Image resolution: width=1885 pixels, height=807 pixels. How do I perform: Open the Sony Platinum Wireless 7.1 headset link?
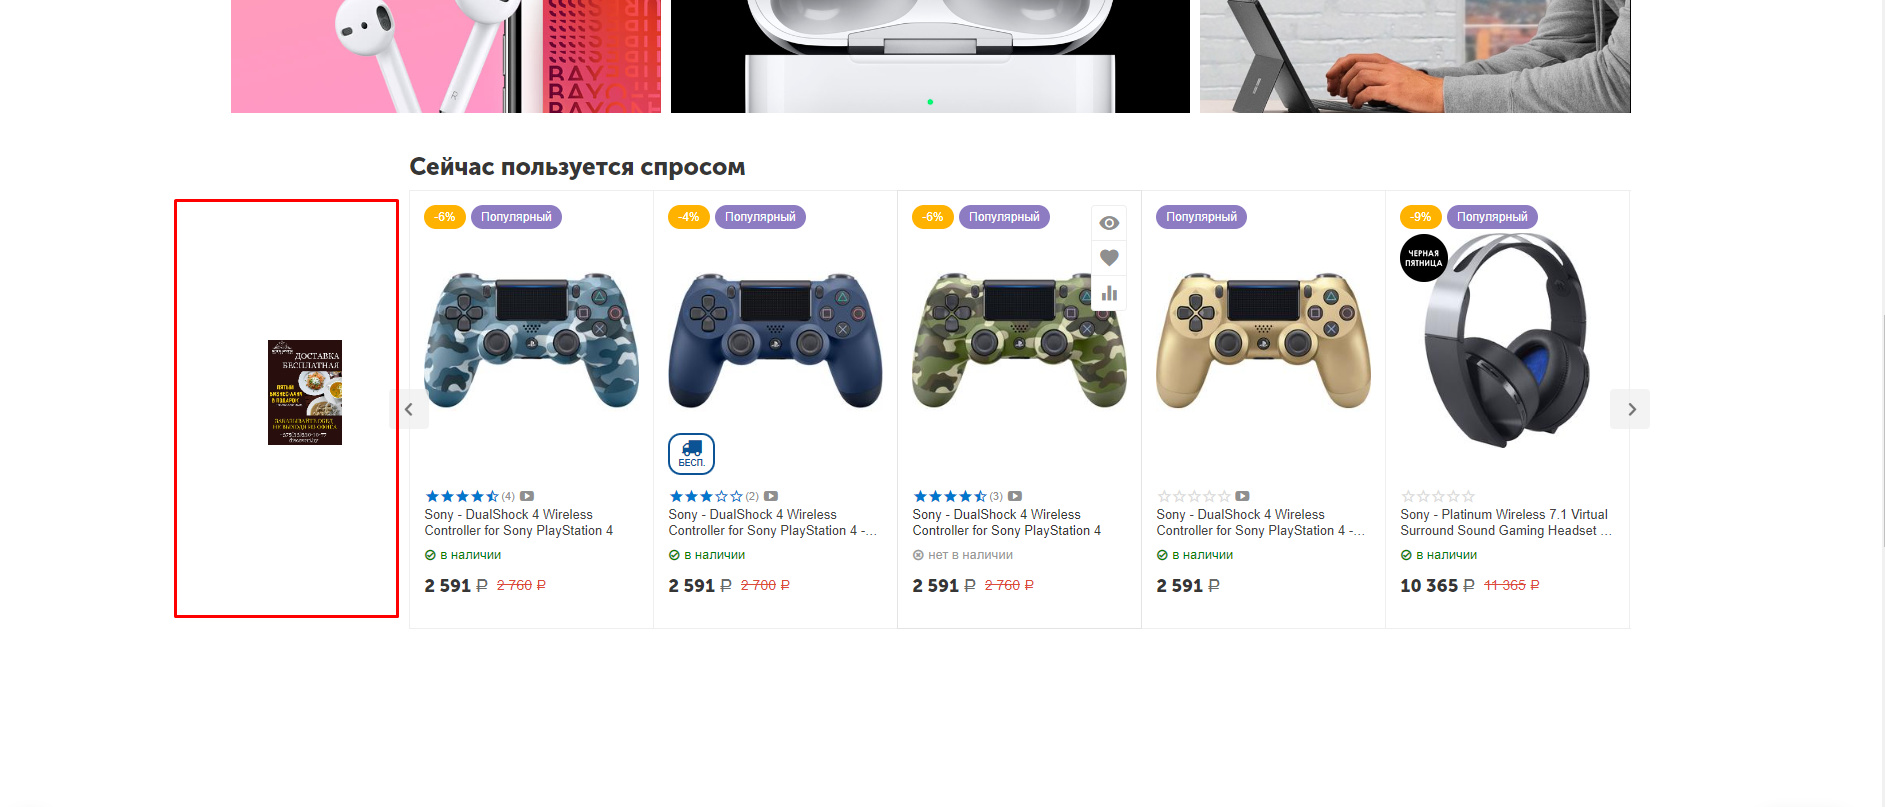click(x=1506, y=523)
